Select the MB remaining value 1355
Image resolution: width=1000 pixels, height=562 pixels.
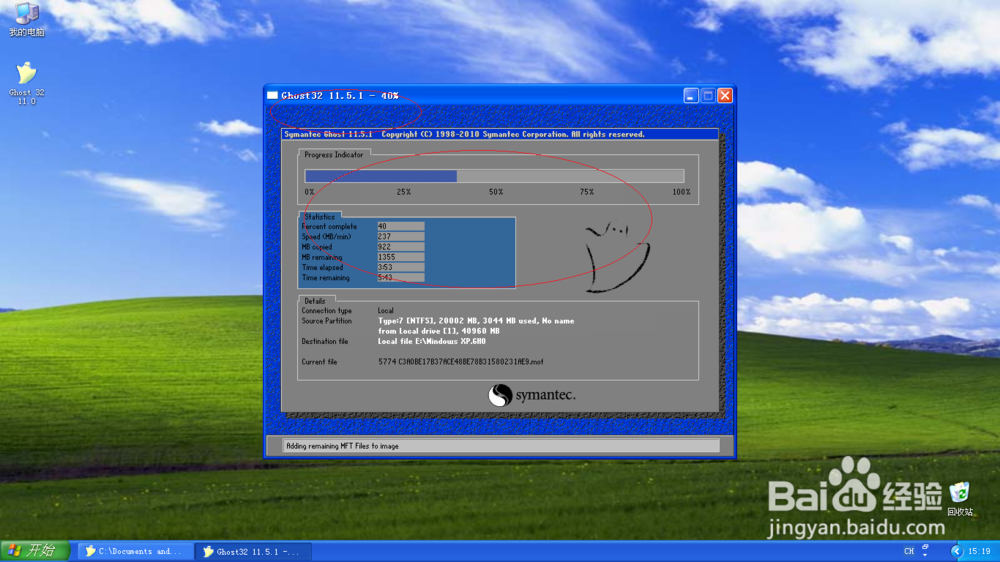tap(401, 257)
